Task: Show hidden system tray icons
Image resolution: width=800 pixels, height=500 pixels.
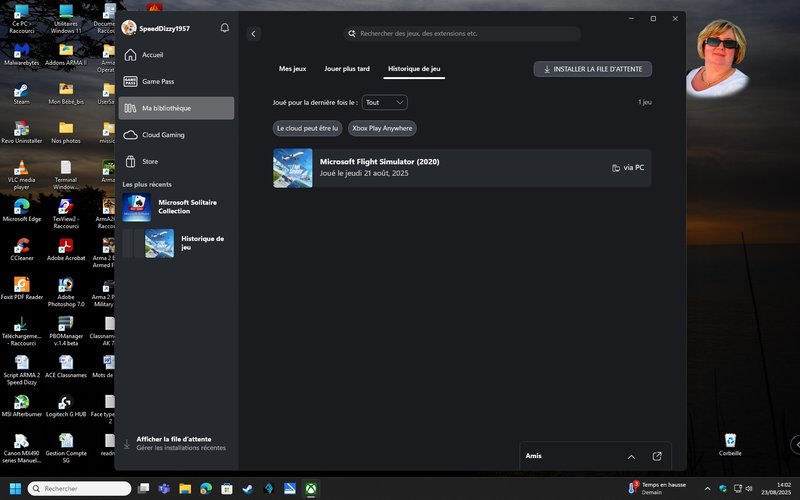Action: coord(707,489)
